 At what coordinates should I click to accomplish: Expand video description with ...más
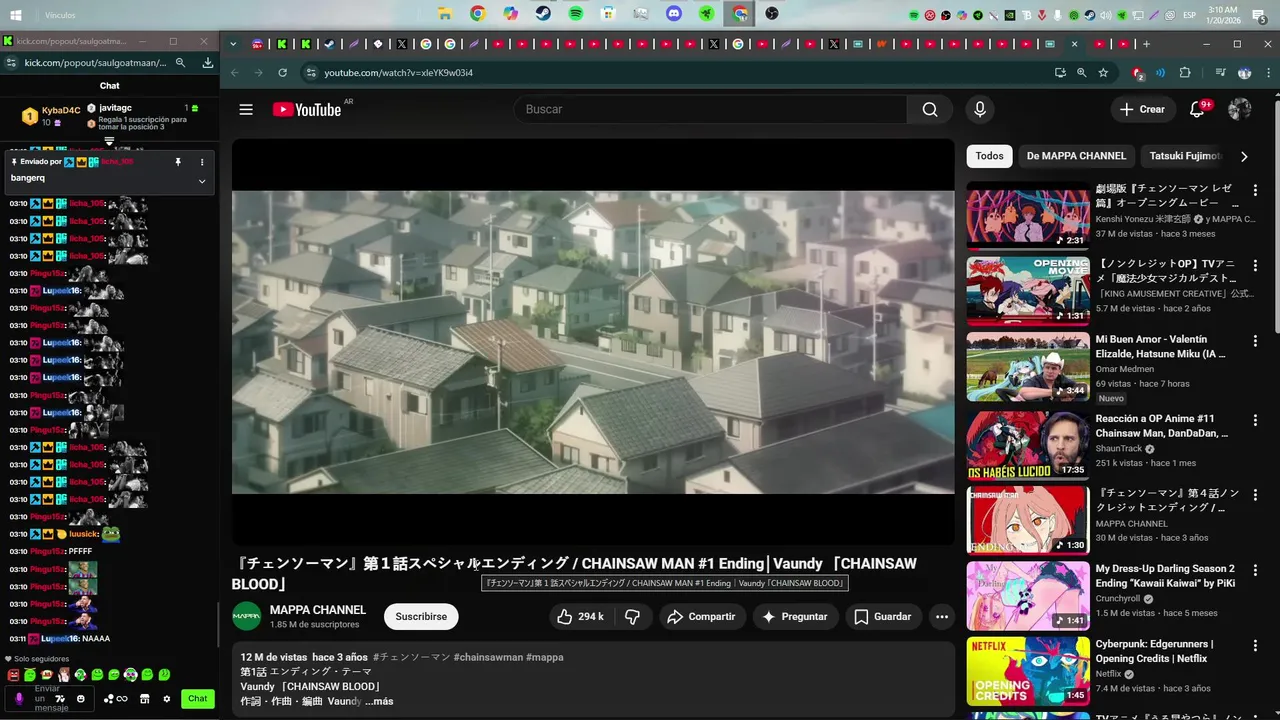tap(379, 701)
